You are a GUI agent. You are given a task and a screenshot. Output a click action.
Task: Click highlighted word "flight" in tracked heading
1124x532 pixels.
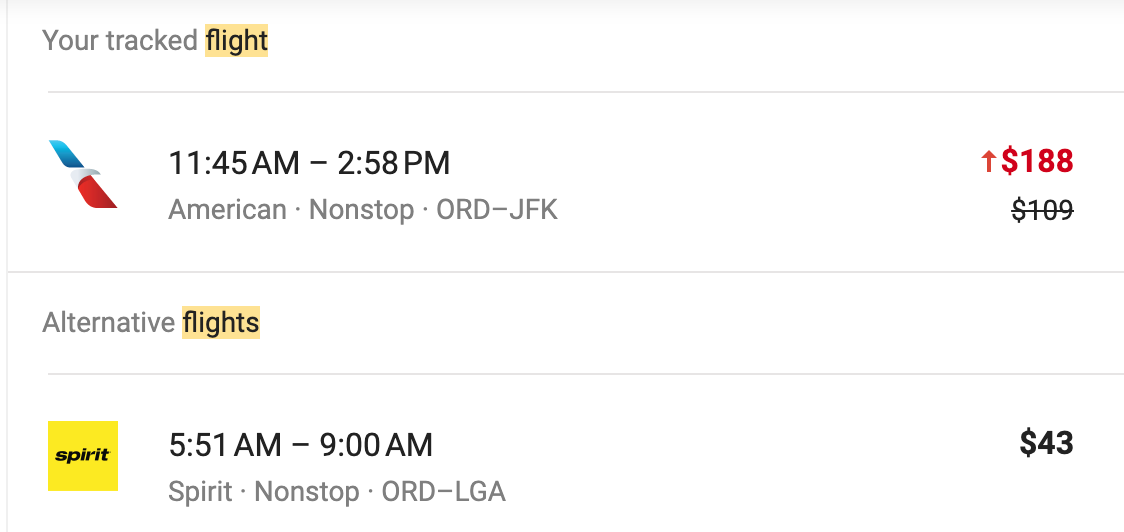pyautogui.click(x=237, y=41)
